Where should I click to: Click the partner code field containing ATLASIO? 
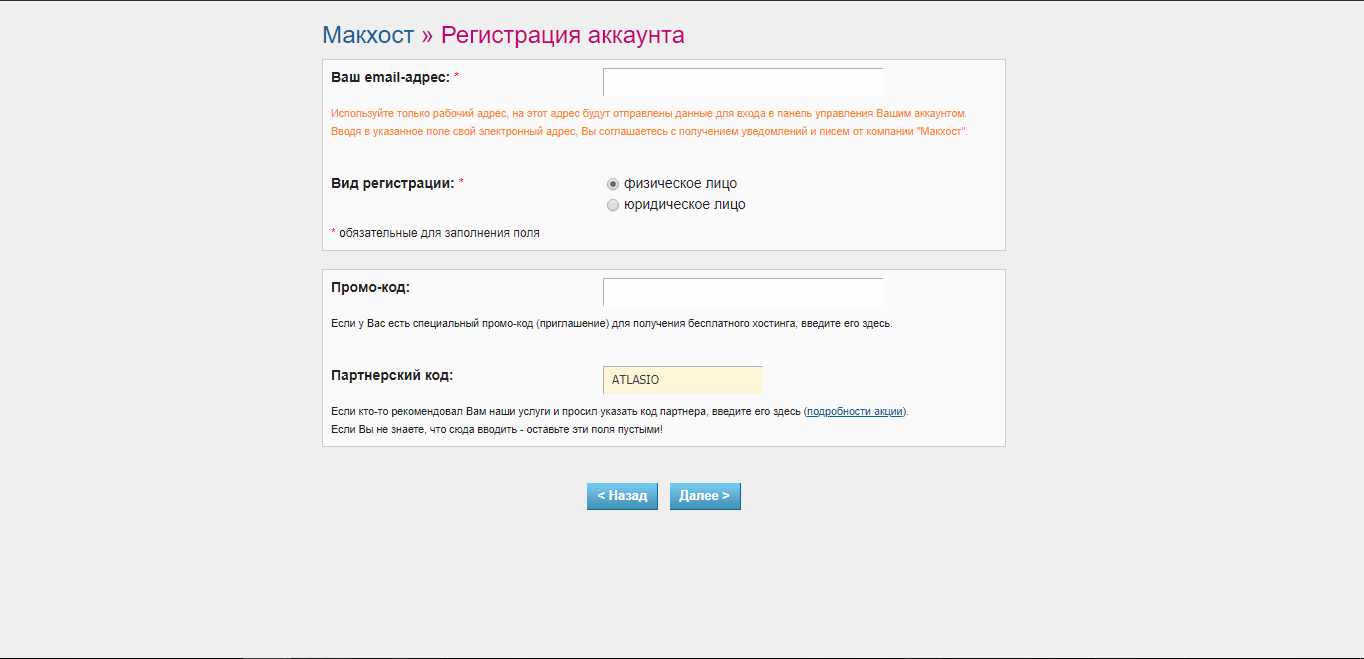pyautogui.click(x=682, y=380)
